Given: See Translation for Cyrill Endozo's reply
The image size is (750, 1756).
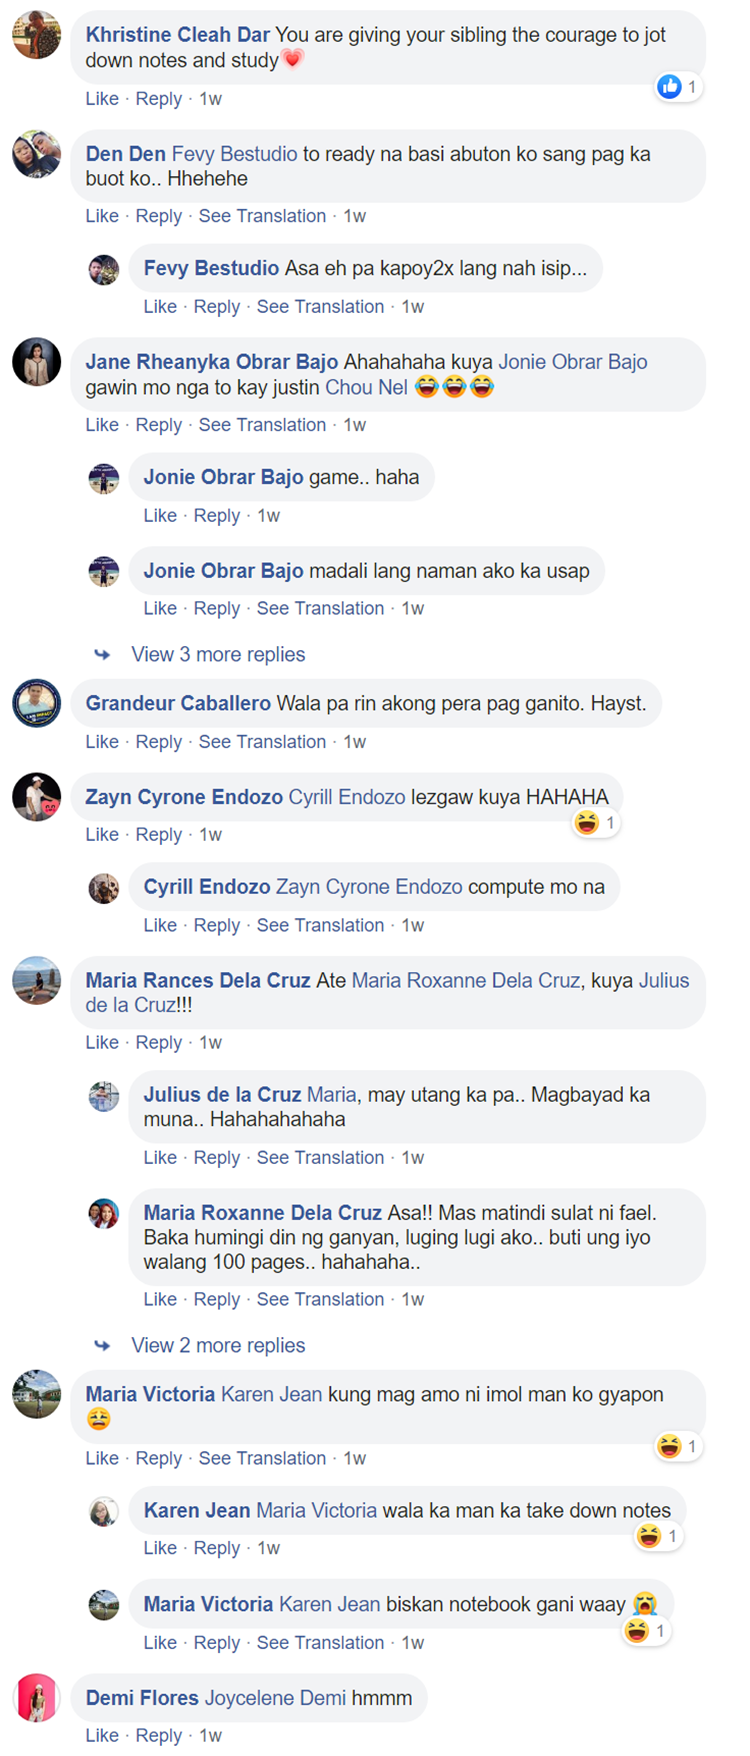Looking at the screenshot, I should tap(320, 925).
